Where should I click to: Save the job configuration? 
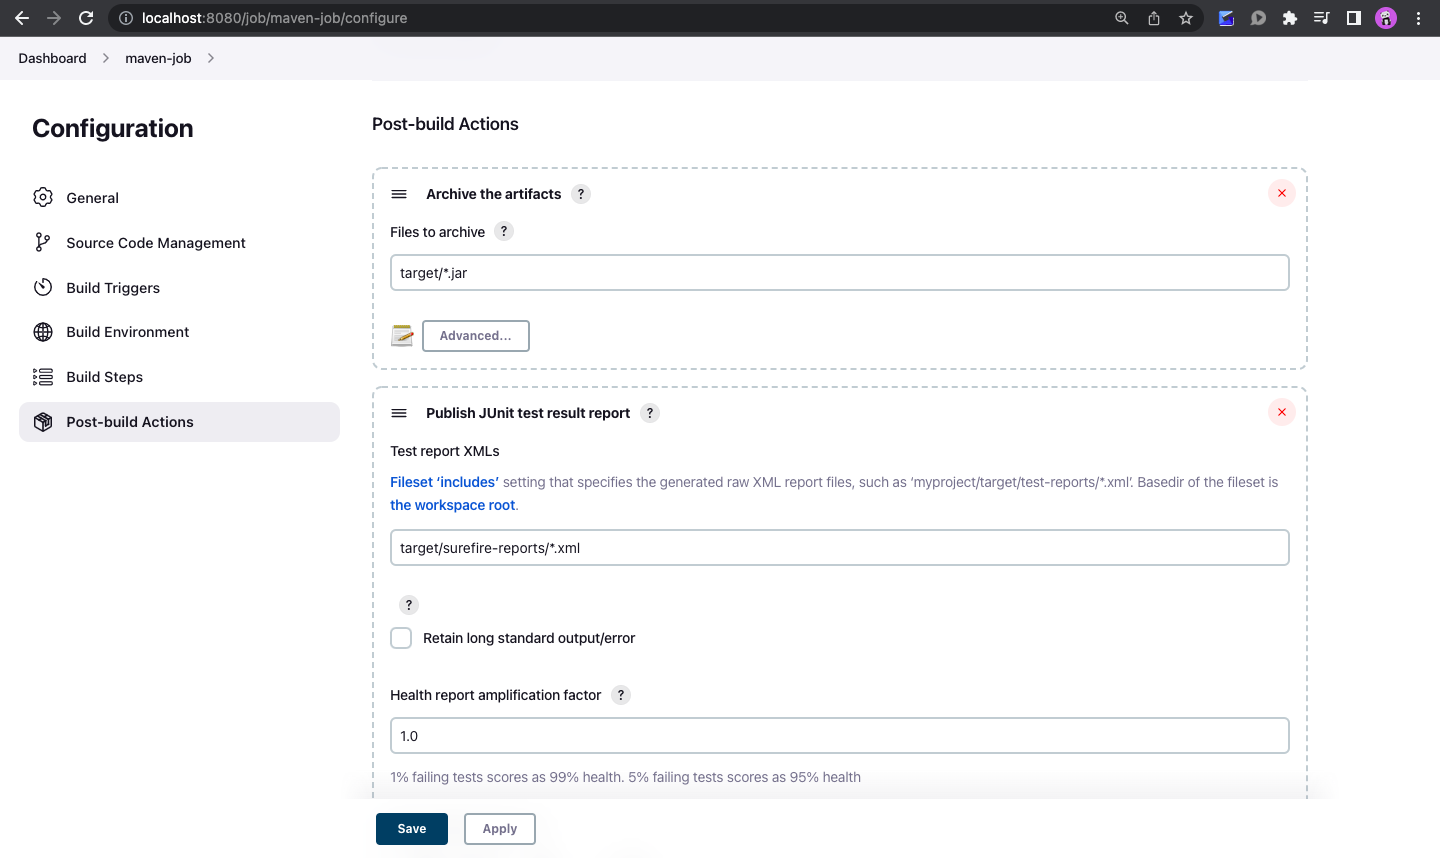click(x=411, y=828)
